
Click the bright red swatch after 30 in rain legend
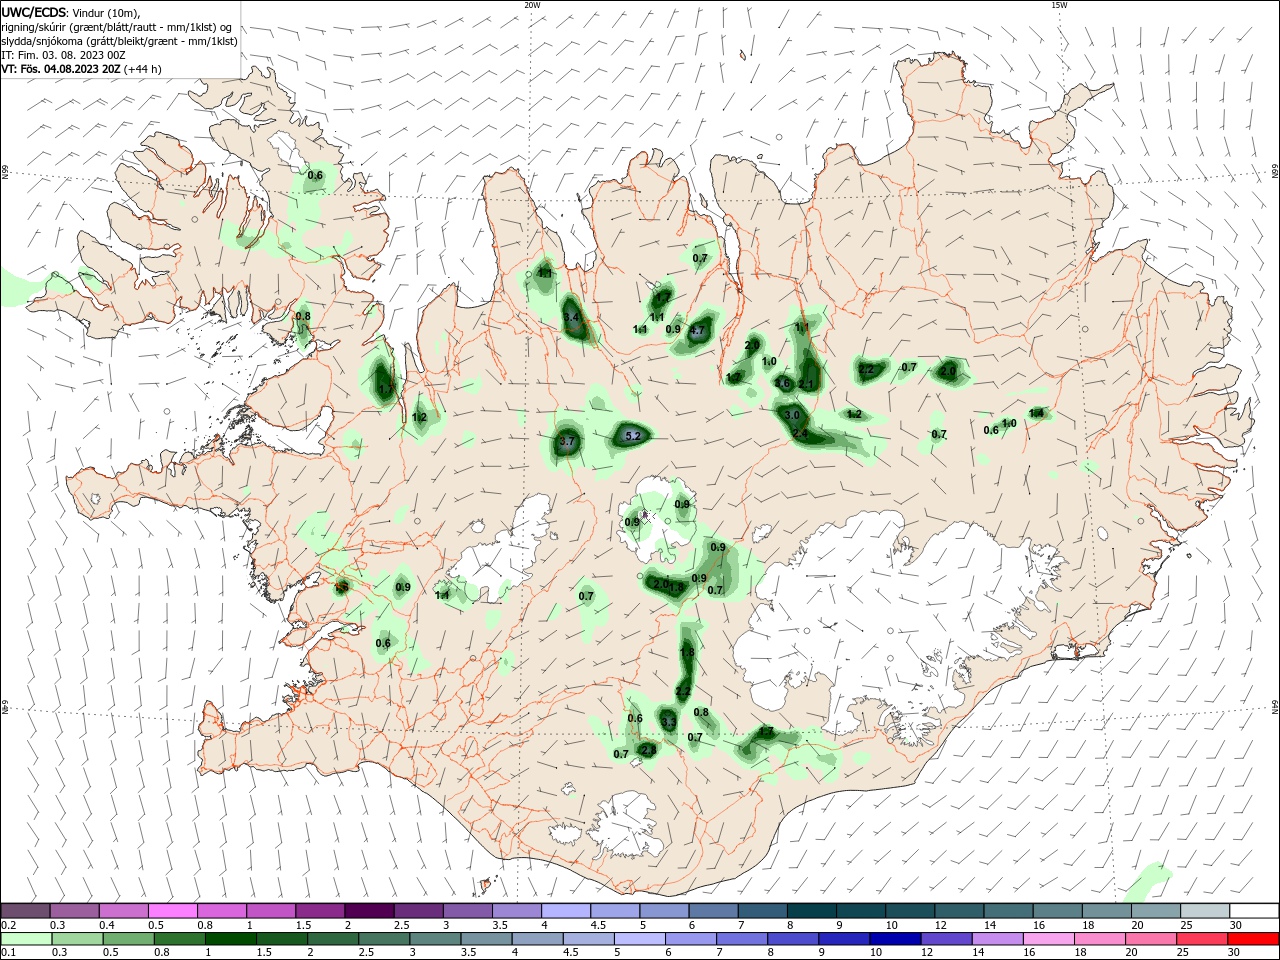point(1252,938)
